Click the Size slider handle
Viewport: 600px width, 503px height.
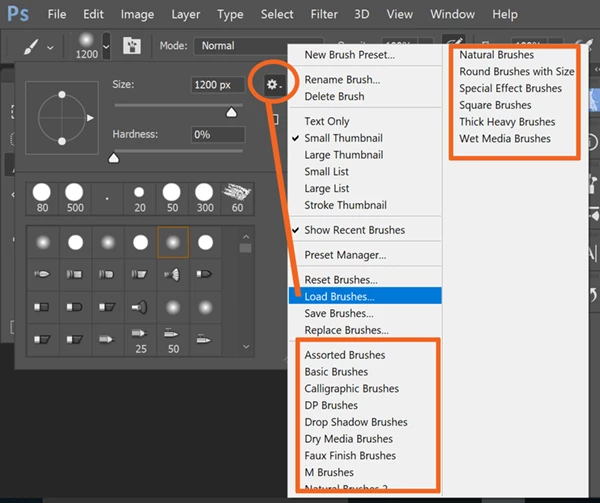pyautogui.click(x=231, y=112)
